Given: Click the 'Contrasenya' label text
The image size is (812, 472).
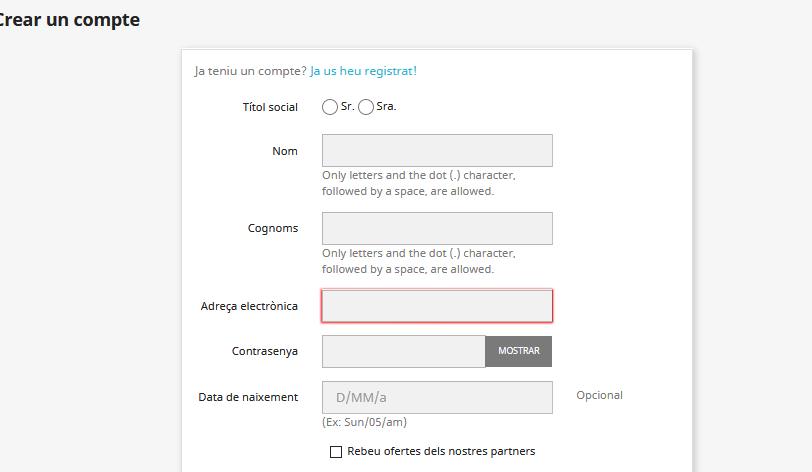Looking at the screenshot, I should coord(265,351).
